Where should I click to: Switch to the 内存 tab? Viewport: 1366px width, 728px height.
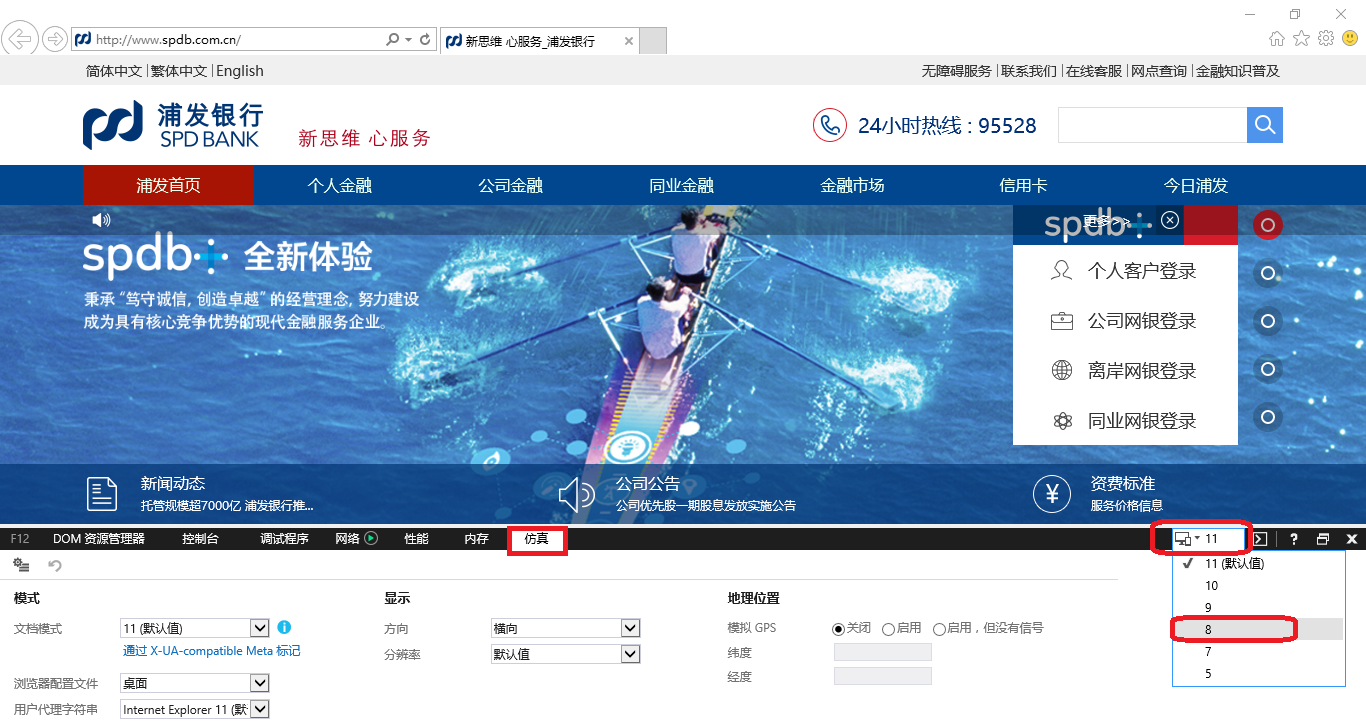(477, 538)
